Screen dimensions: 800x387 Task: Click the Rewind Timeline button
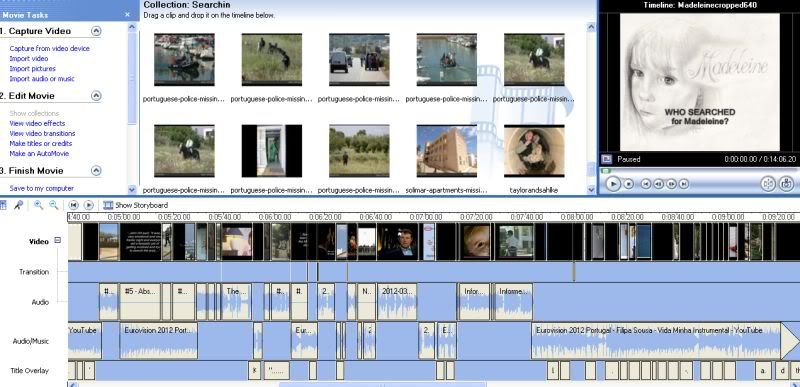(x=73, y=205)
